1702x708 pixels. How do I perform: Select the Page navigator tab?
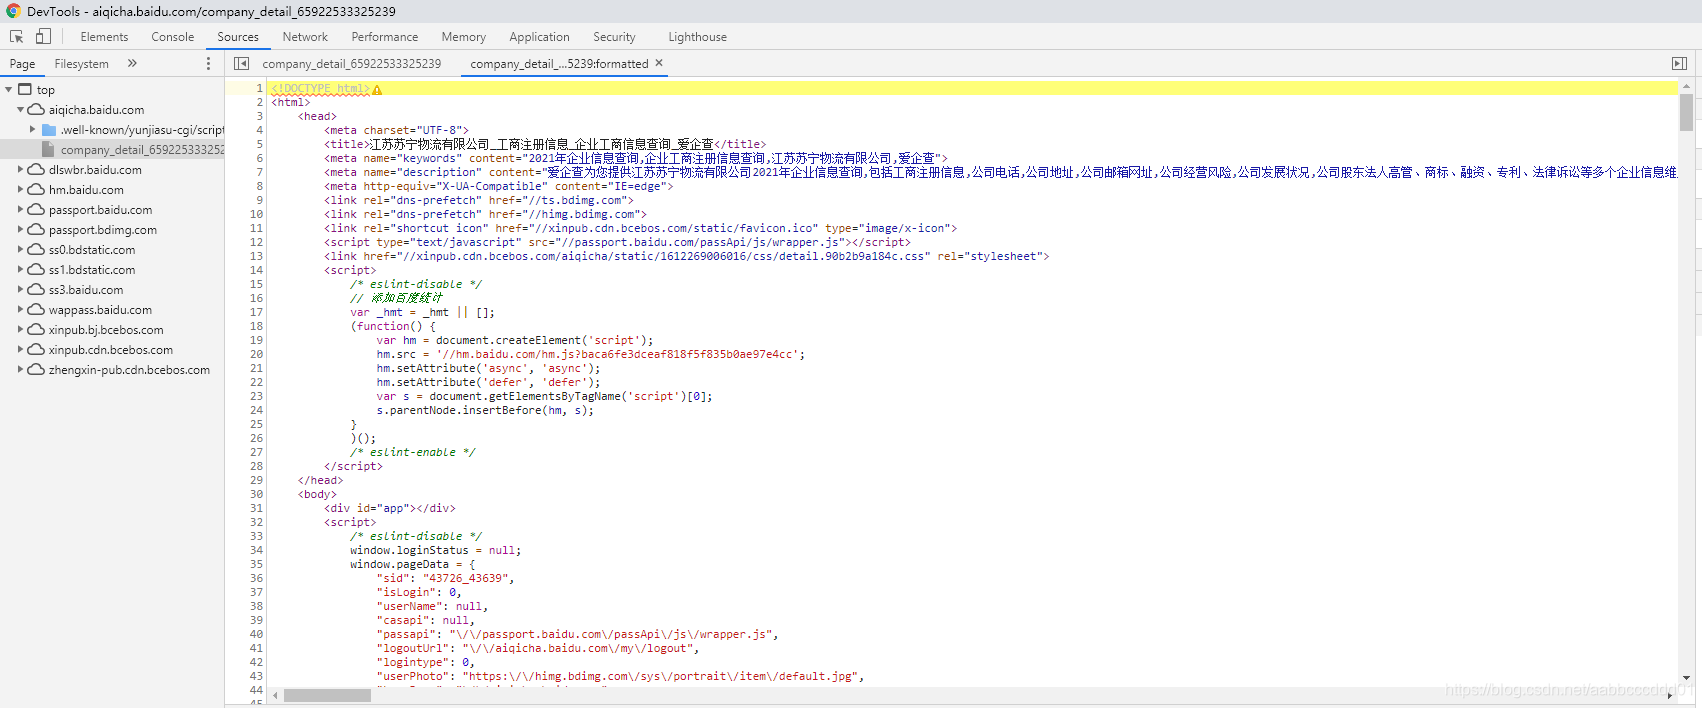click(x=22, y=64)
